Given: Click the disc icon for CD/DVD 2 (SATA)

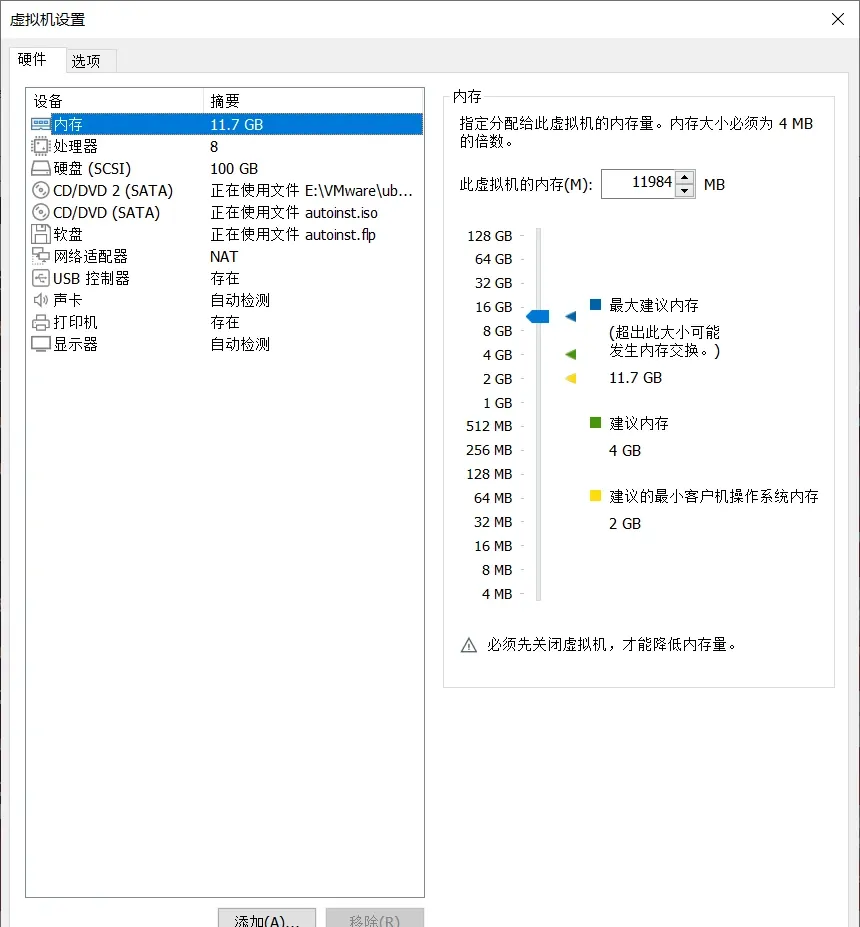Looking at the screenshot, I should pyautogui.click(x=40, y=190).
